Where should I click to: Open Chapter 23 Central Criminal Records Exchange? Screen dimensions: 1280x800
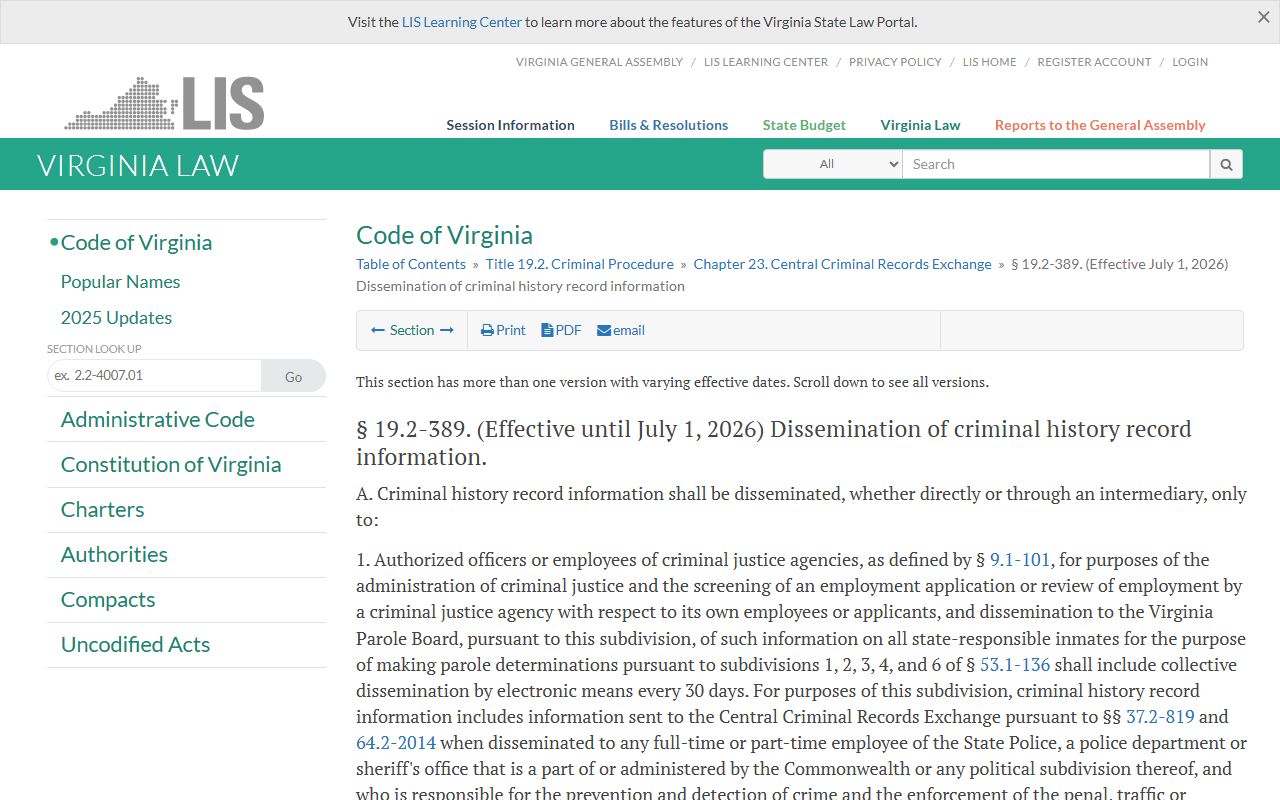tap(842, 264)
